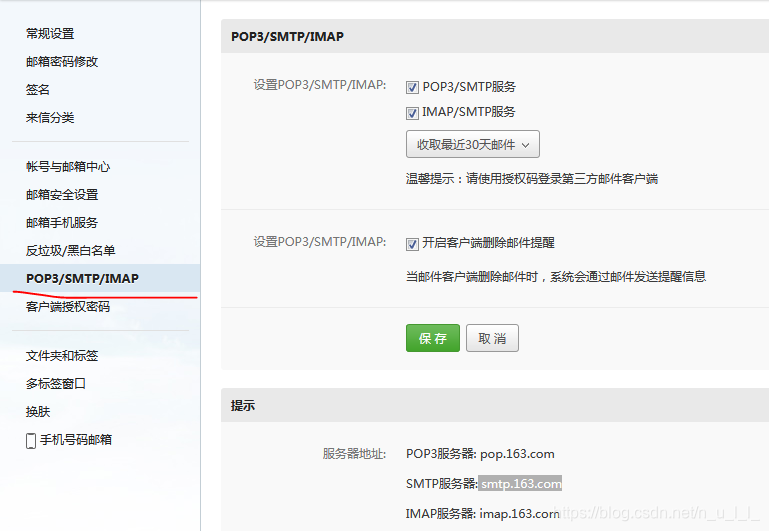
Task: Open 常规设置 in the settings sidebar
Action: 50,34
